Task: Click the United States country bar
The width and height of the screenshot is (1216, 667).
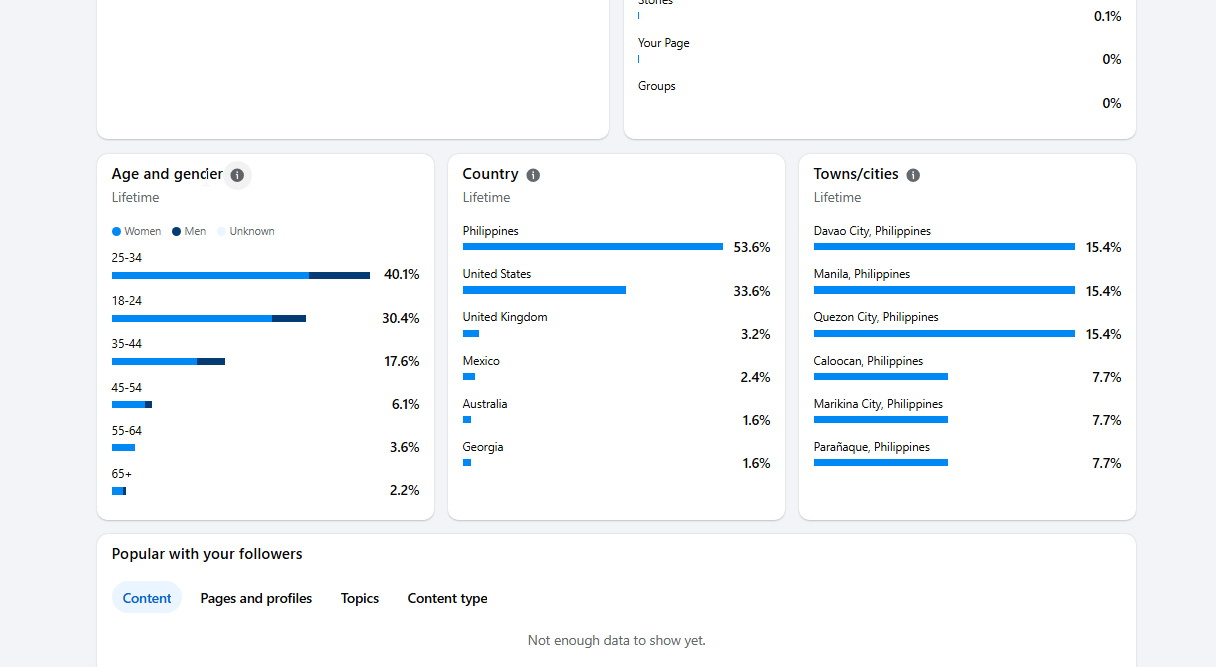Action: 544,290
